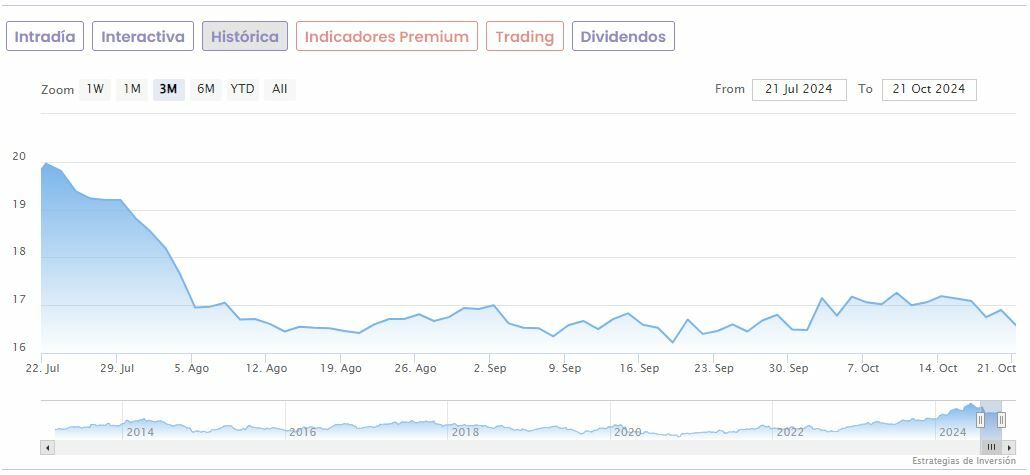Go to the Trading section

pos(525,37)
